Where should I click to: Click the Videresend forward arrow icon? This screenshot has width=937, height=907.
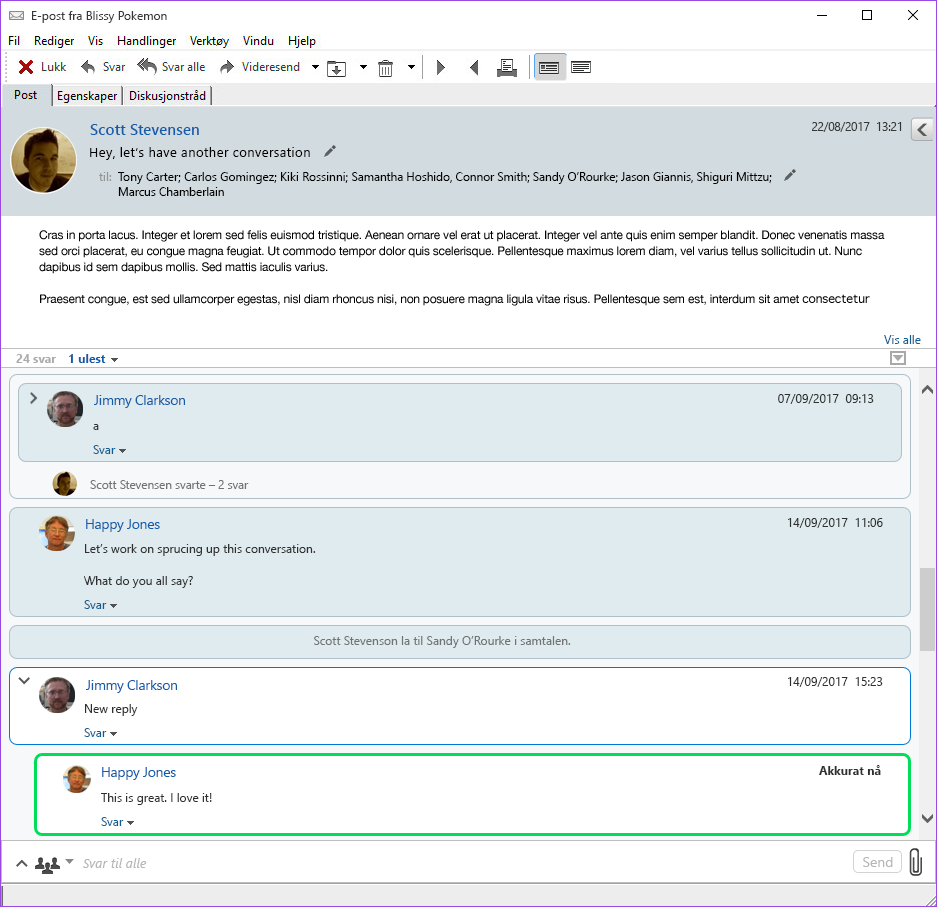[x=226, y=67]
